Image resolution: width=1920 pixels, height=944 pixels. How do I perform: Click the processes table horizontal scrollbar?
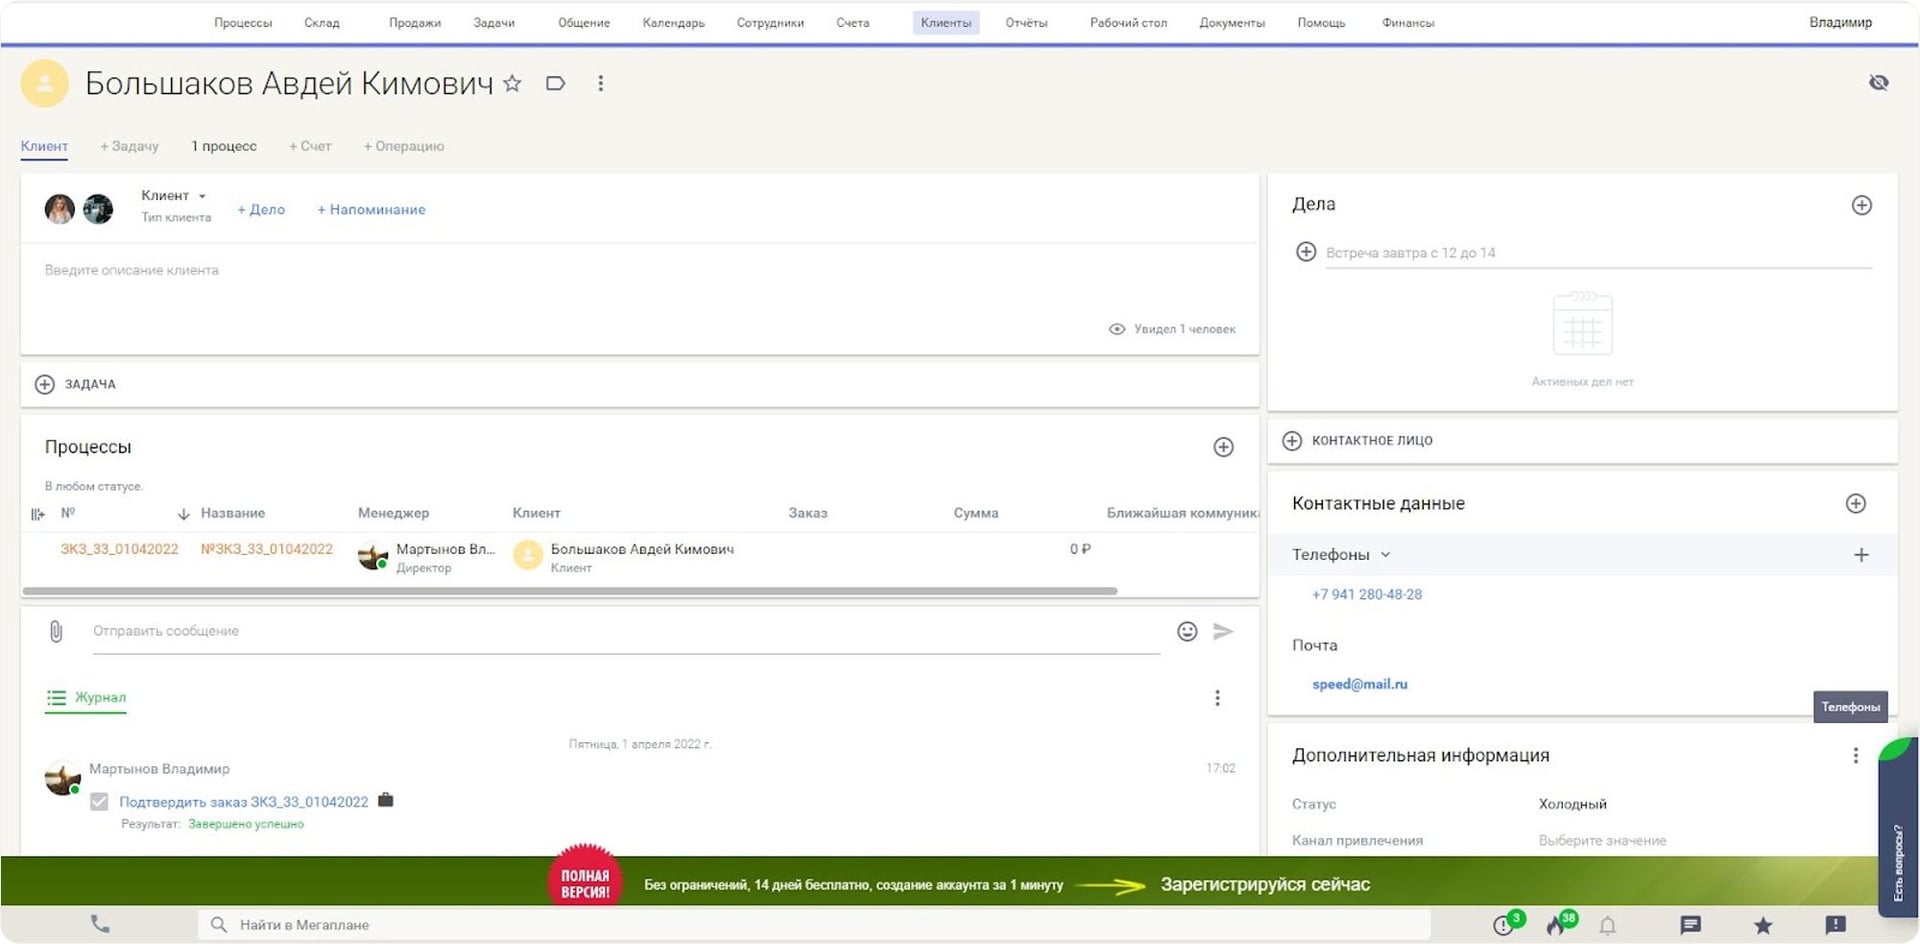tap(570, 591)
